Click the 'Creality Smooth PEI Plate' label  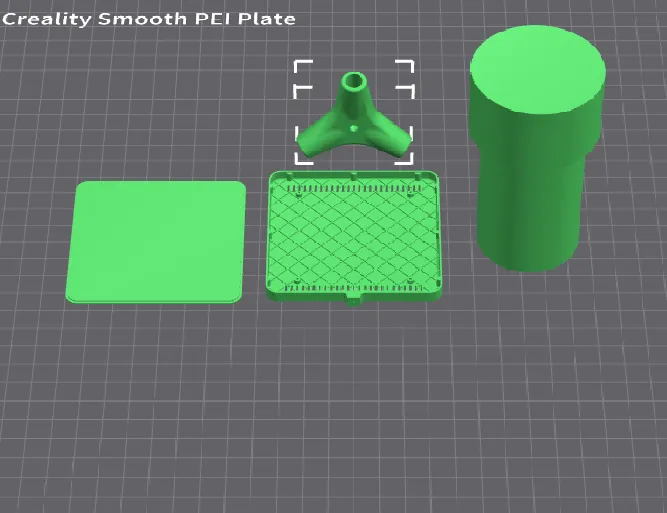[x=148, y=19]
